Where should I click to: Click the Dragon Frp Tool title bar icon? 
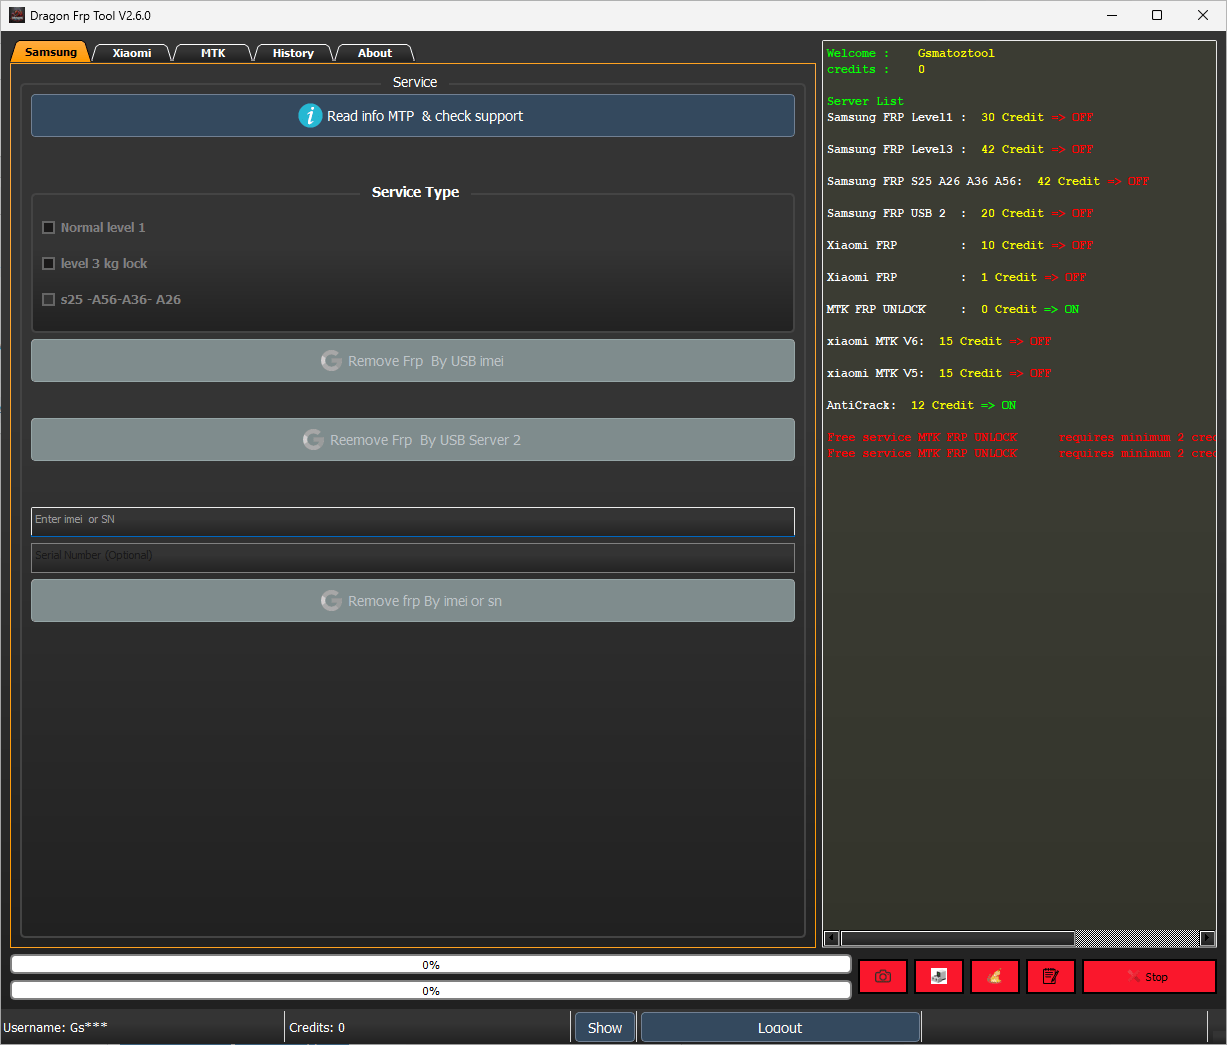tap(16, 15)
